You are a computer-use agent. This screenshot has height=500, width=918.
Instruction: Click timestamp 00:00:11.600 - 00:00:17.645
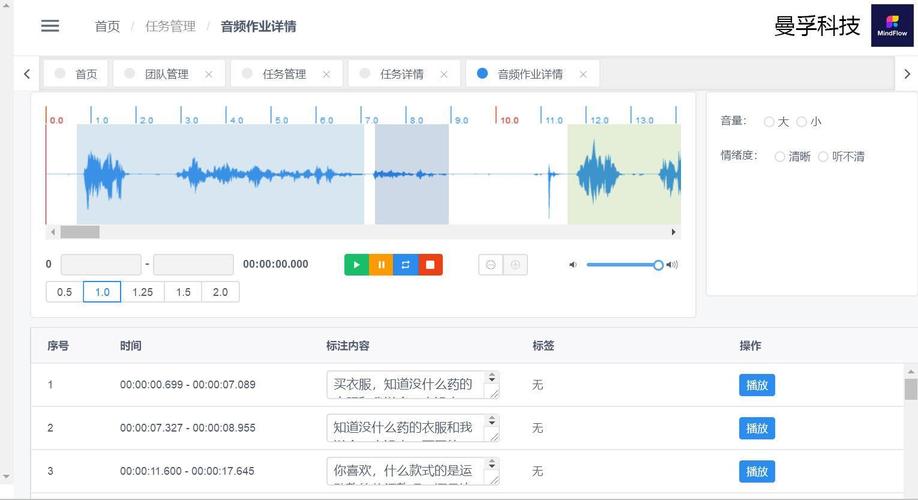pyautogui.click(x=187, y=471)
